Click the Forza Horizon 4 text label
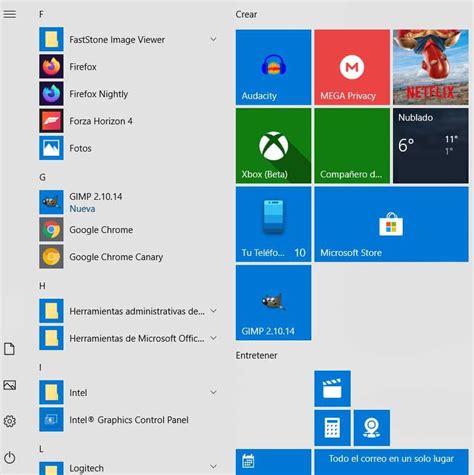The height and width of the screenshot is (475, 474). [101, 121]
